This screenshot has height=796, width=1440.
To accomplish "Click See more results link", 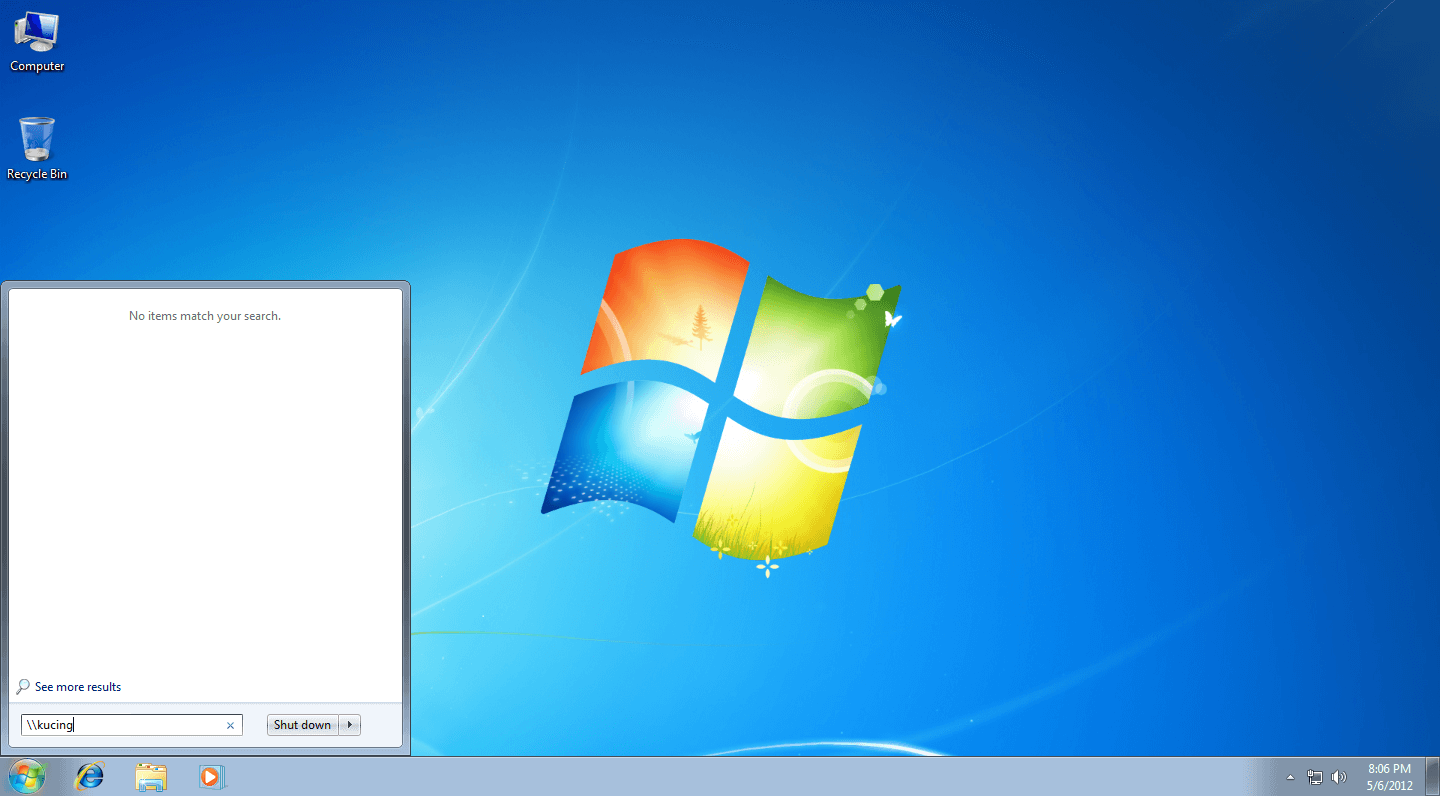I will [78, 687].
